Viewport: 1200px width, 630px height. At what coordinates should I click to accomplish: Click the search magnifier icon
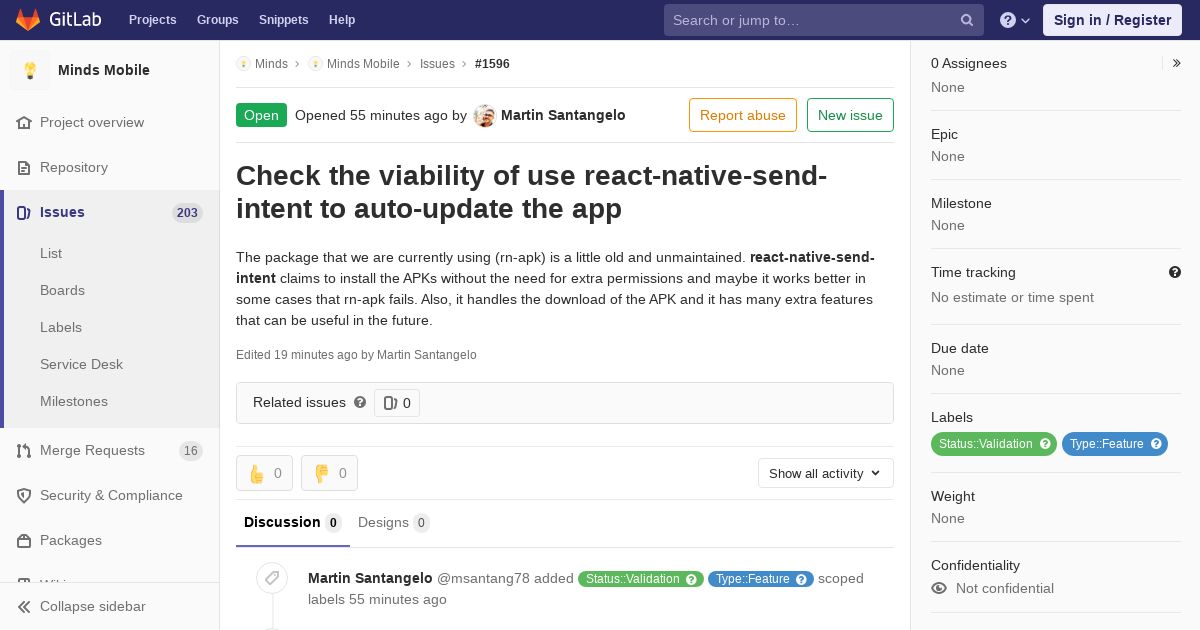point(967,20)
